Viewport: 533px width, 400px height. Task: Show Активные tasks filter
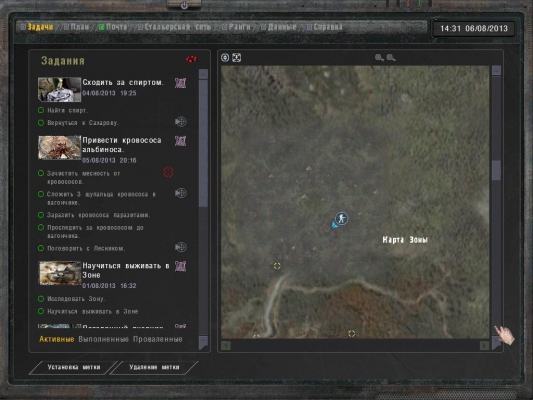(57, 339)
